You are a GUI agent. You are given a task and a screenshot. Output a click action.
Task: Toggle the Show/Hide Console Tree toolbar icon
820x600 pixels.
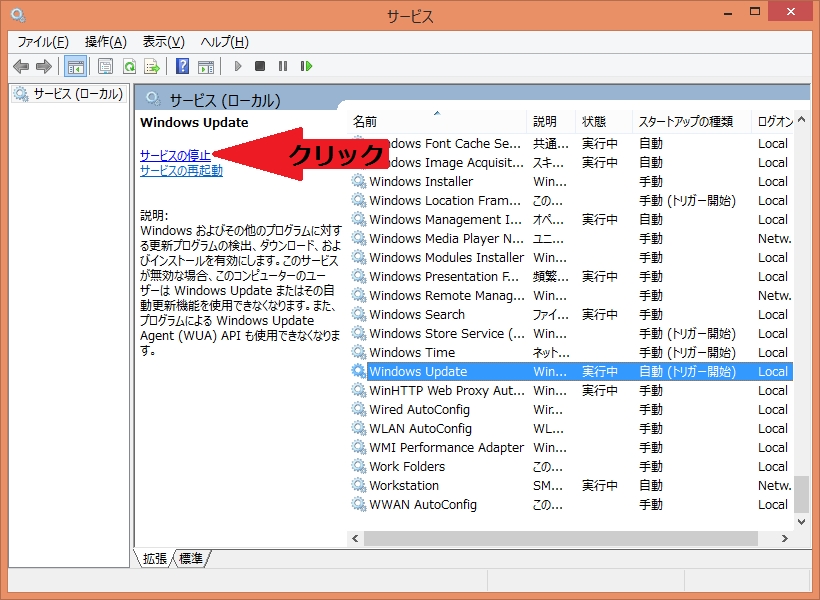[x=76, y=66]
